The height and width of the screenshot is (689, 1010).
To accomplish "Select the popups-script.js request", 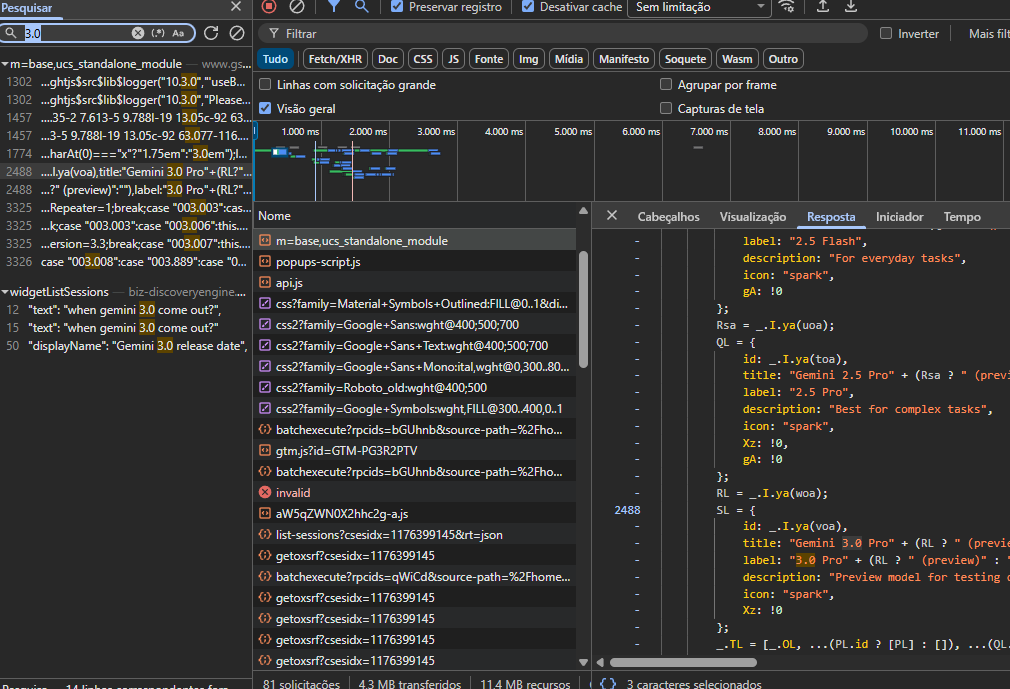I will (318, 262).
